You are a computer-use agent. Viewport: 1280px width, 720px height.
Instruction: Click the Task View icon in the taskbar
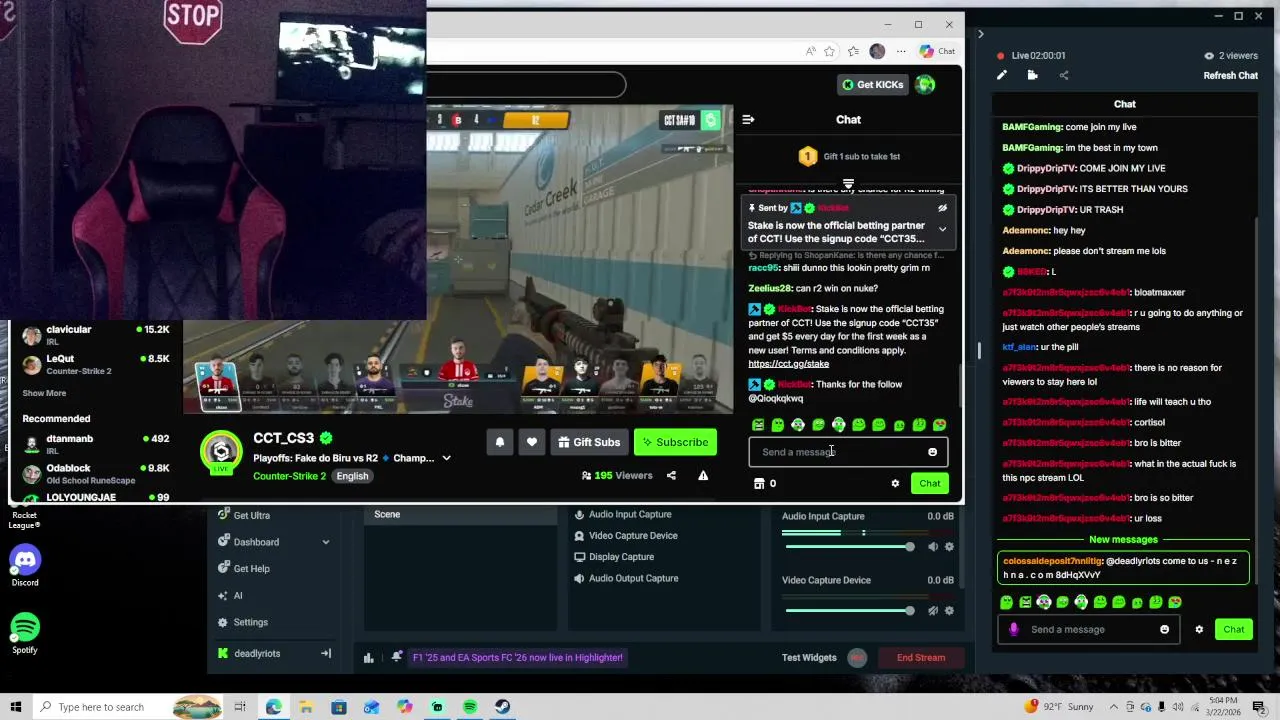click(x=240, y=707)
